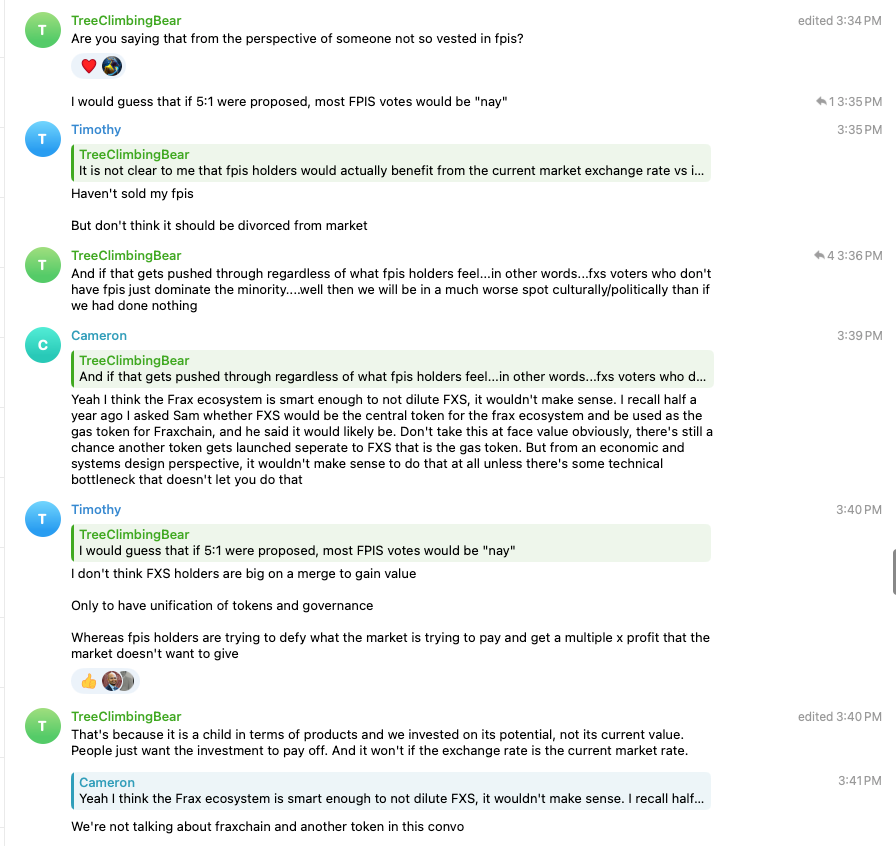This screenshot has width=896, height=846.
Task: Open quoted "And if that gets pushed through" reply
Action: (390, 368)
